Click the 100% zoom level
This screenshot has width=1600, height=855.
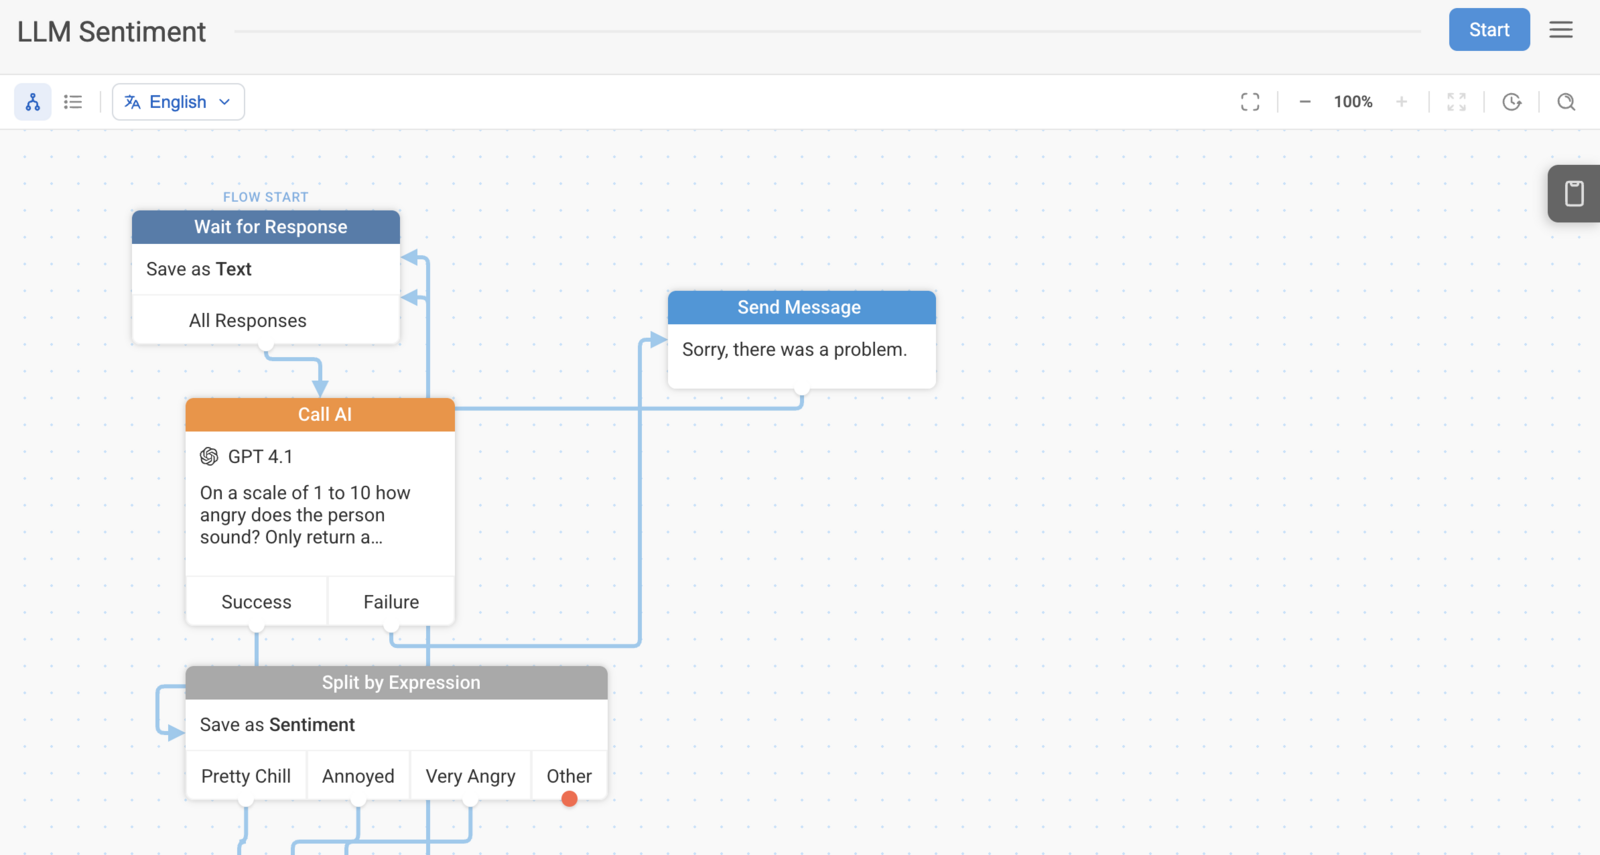(x=1353, y=102)
